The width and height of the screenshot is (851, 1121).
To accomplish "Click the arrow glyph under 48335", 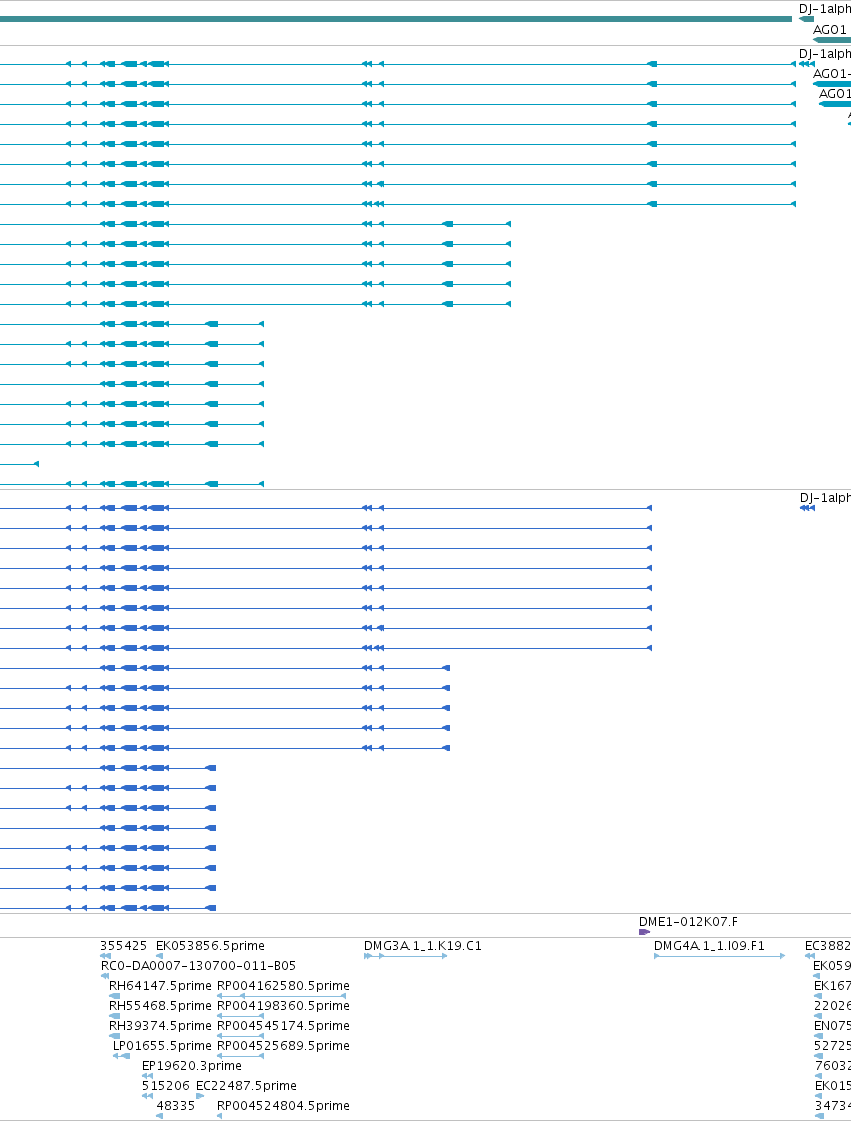I will click(159, 1116).
